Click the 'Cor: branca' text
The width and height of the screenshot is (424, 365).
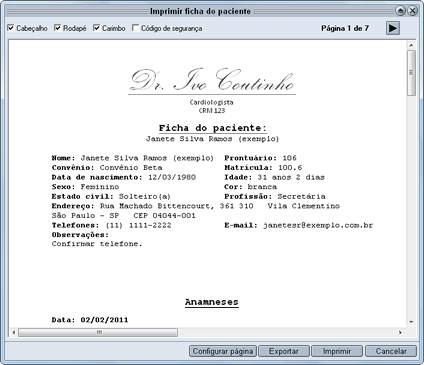pyautogui.click(x=251, y=187)
